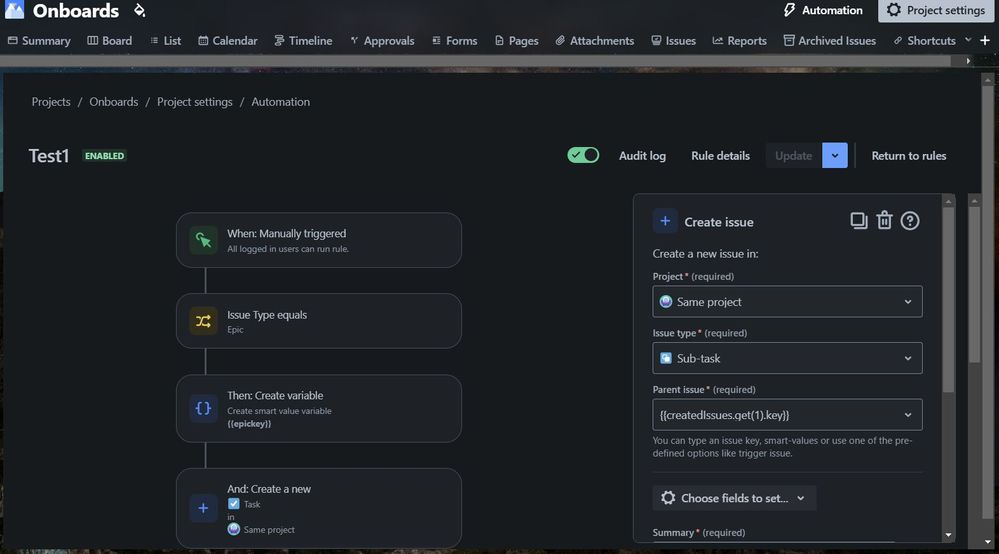
Task: Open the Attachments tab
Action: click(594, 40)
